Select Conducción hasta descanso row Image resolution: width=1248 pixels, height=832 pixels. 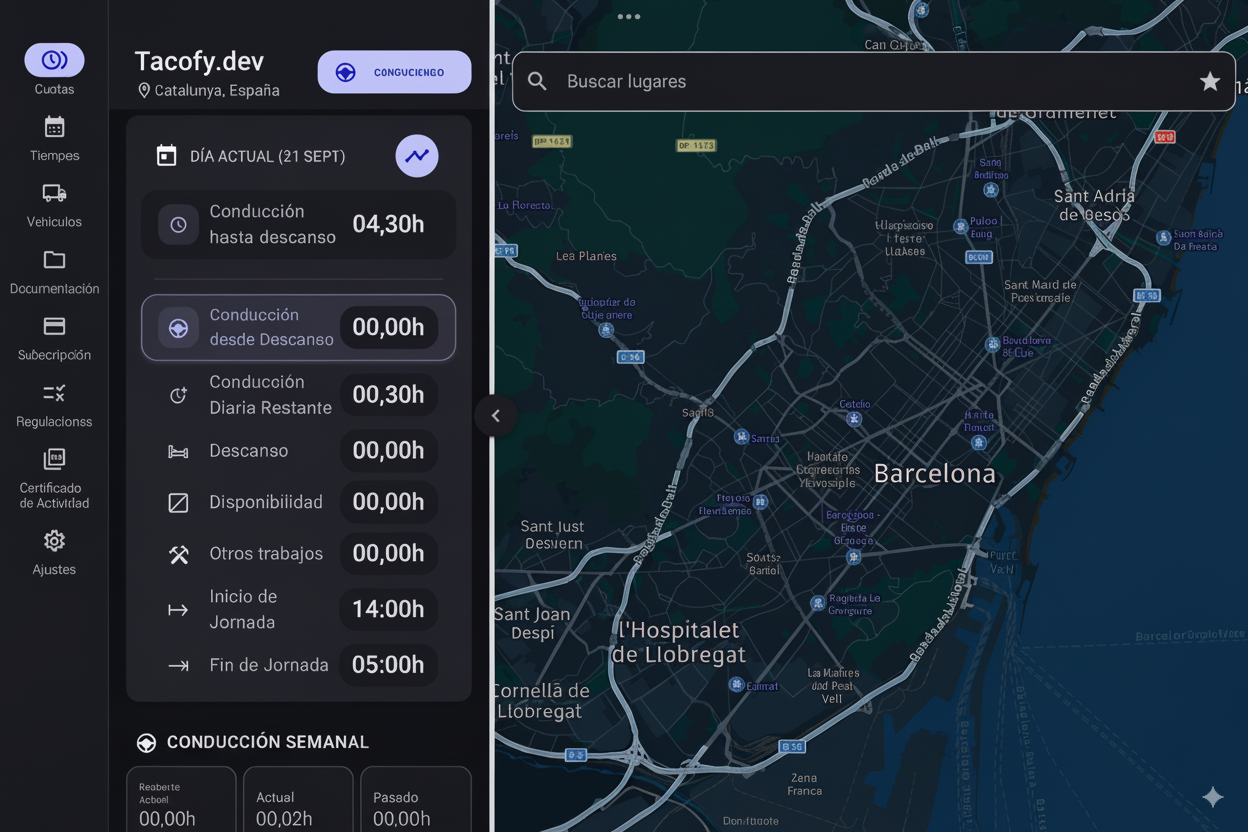tap(298, 224)
